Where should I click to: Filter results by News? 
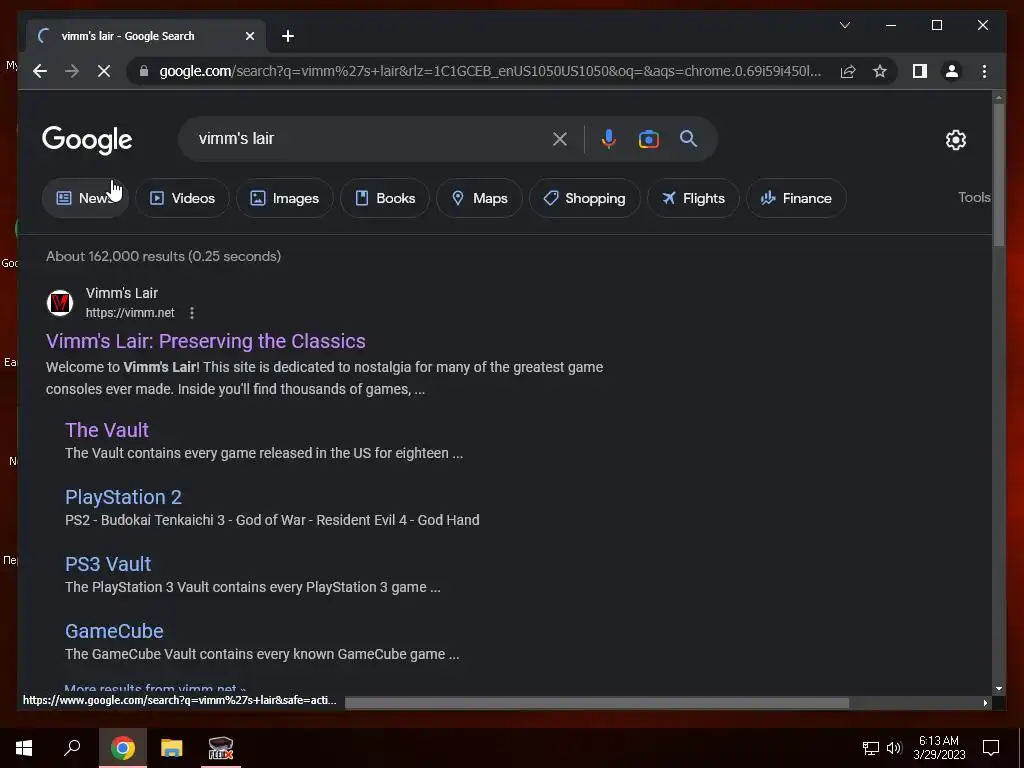[86, 198]
